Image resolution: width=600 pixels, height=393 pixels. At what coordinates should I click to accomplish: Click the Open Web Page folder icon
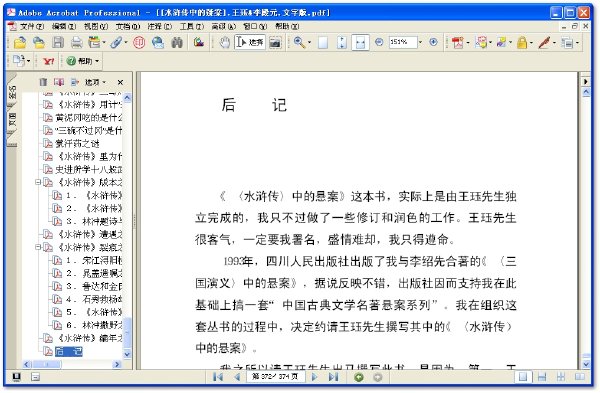tap(39, 42)
